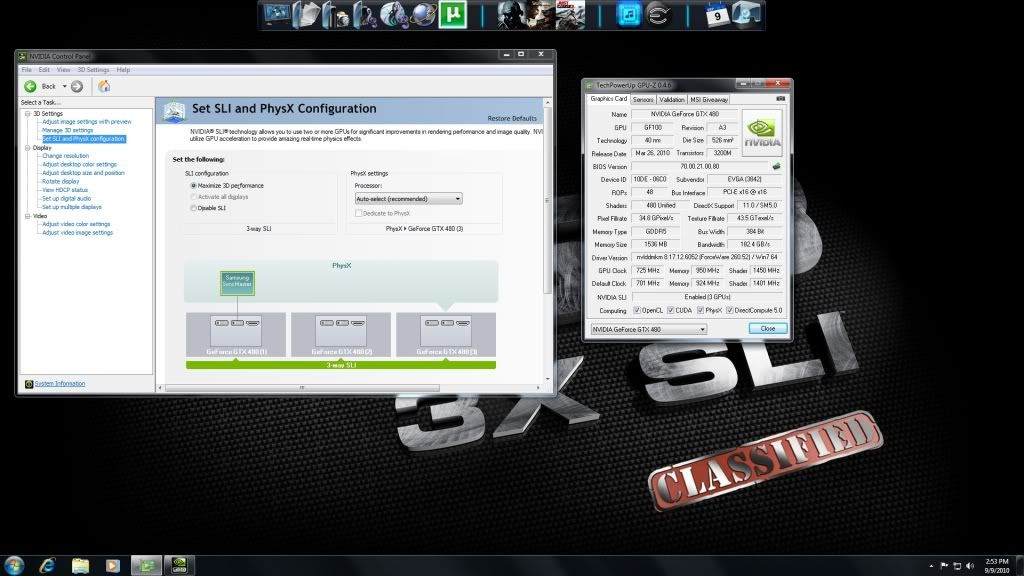Launch the soldier-helmet game from the dock

(x=511, y=15)
